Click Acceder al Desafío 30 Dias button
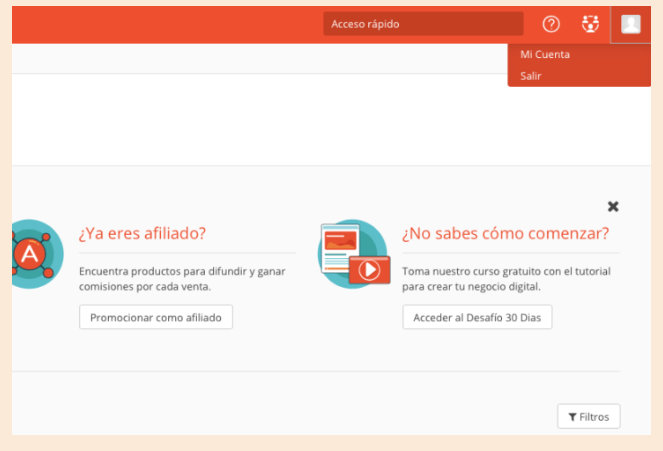This screenshot has width=663, height=451. point(477,317)
